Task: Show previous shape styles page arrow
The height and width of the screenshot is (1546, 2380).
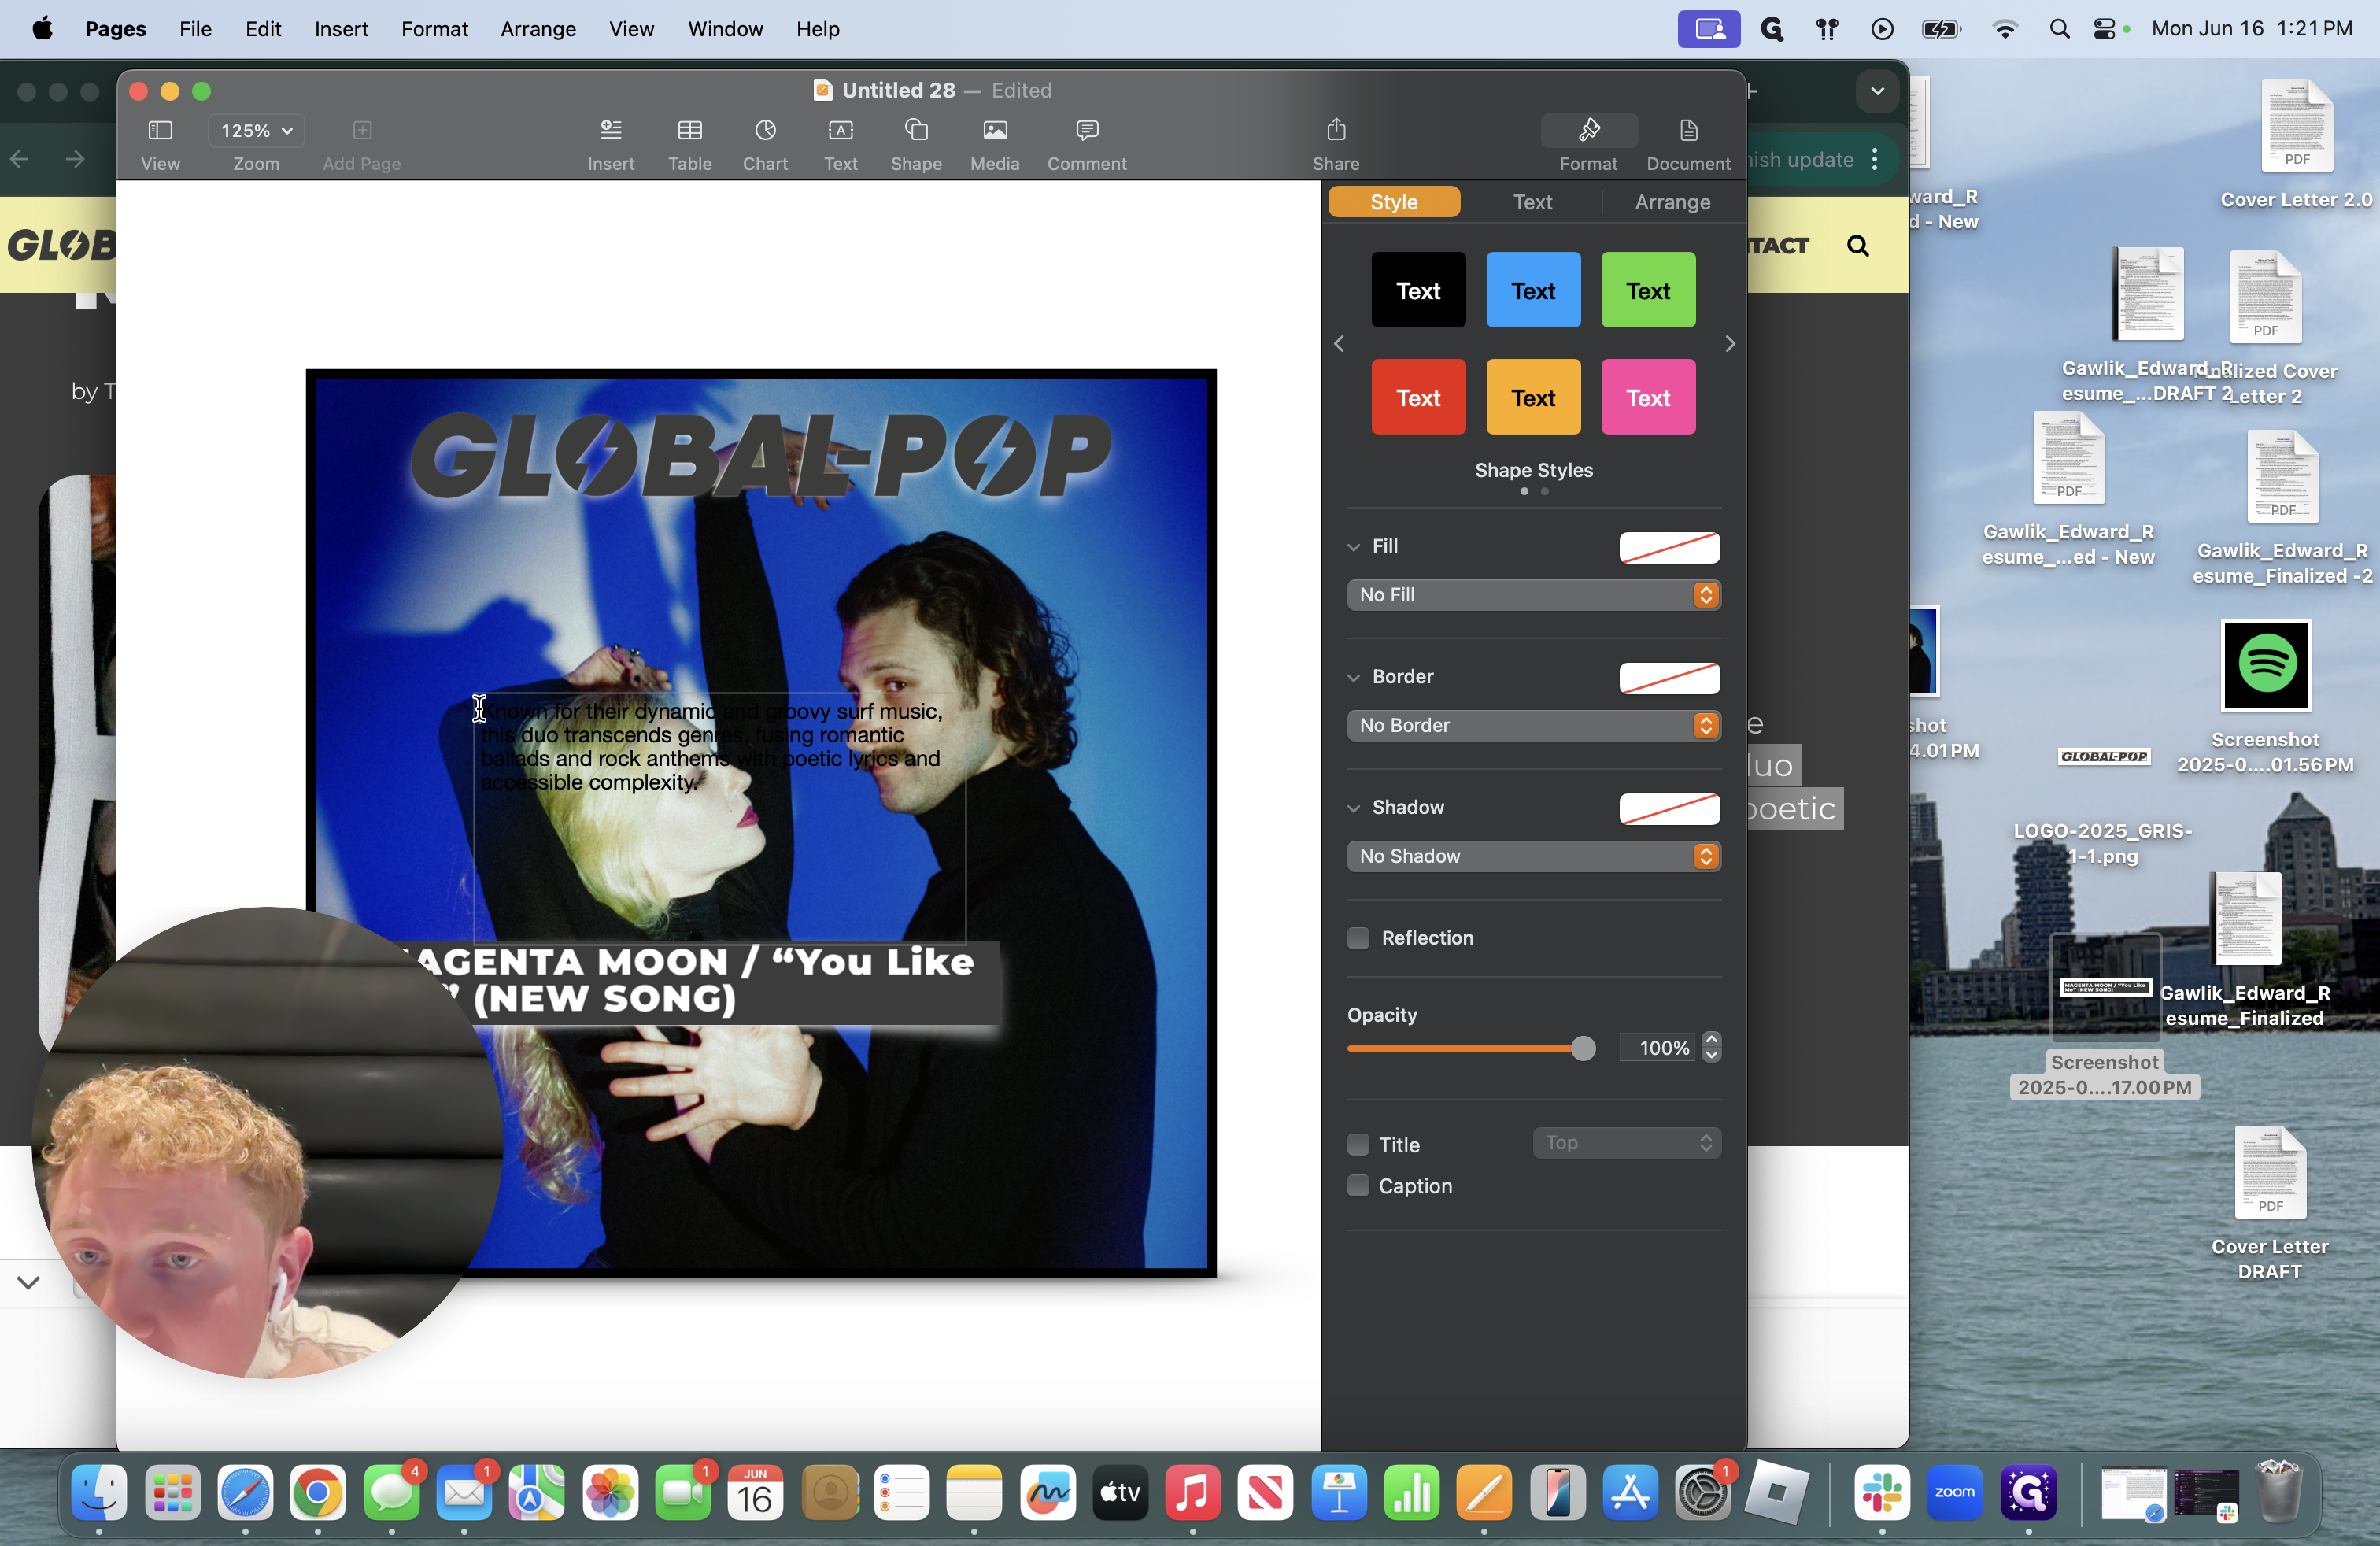Action: (1339, 343)
